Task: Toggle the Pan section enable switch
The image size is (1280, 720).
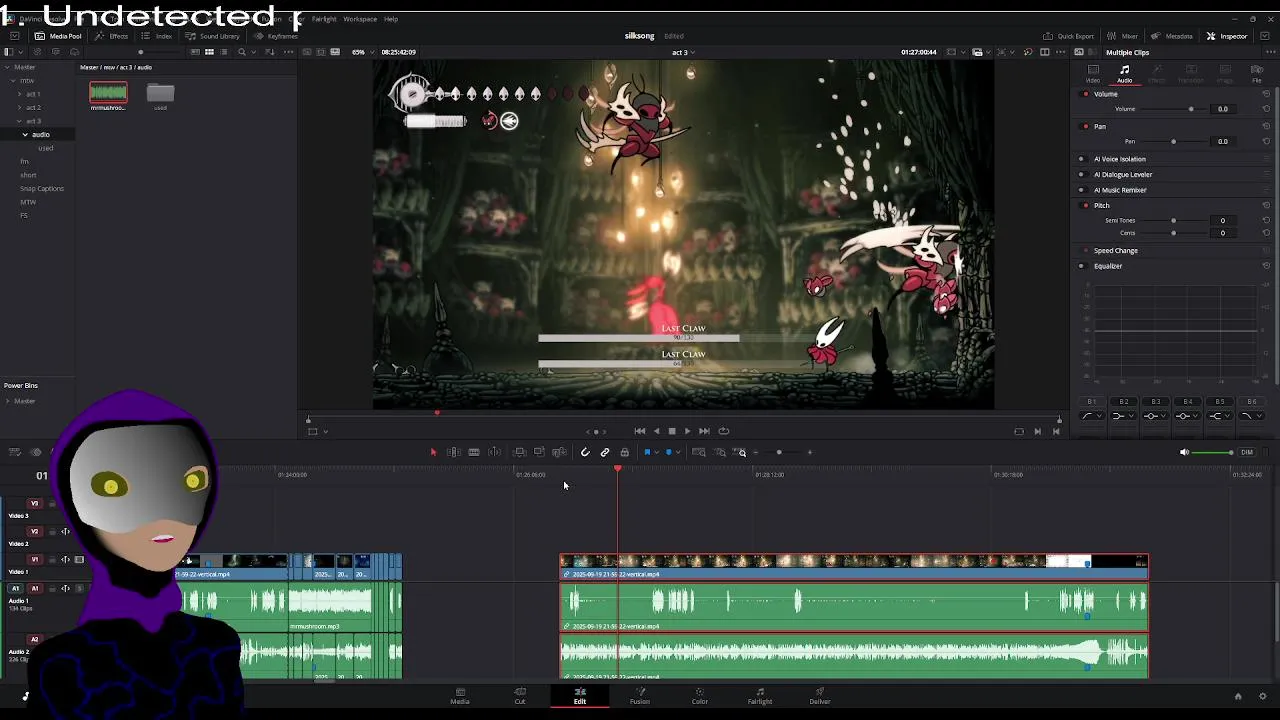Action: pos(1086,127)
